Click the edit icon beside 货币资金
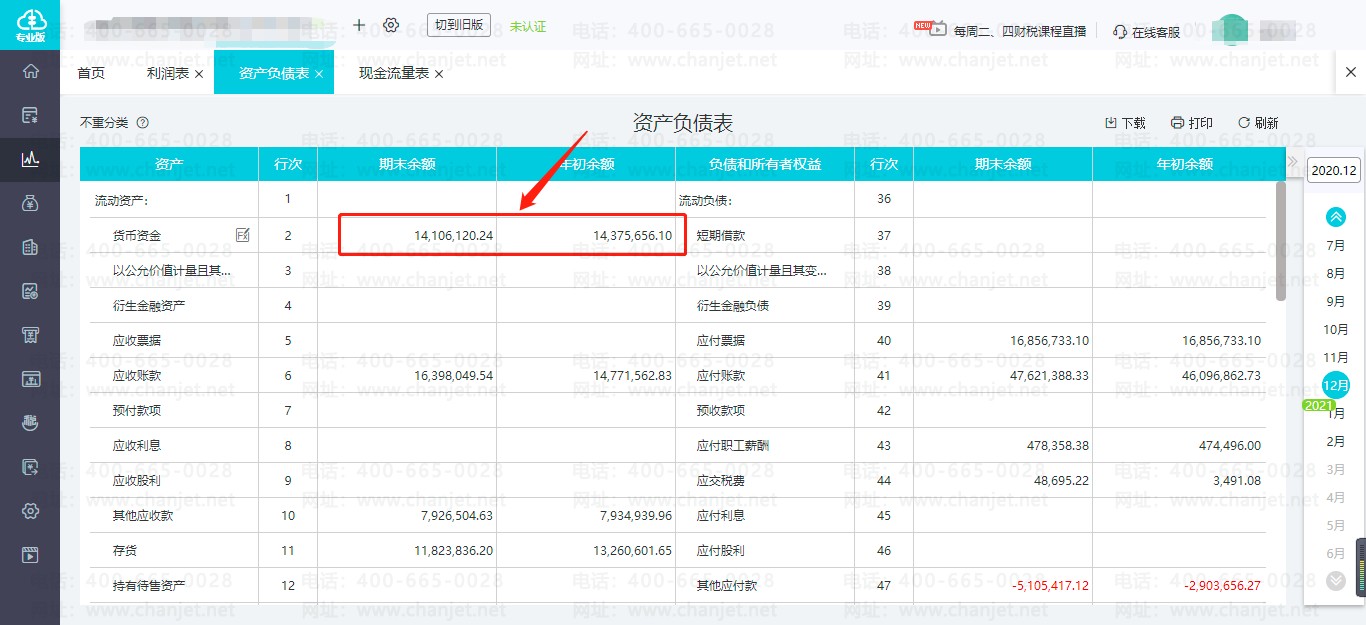The image size is (1366, 625). pos(243,235)
